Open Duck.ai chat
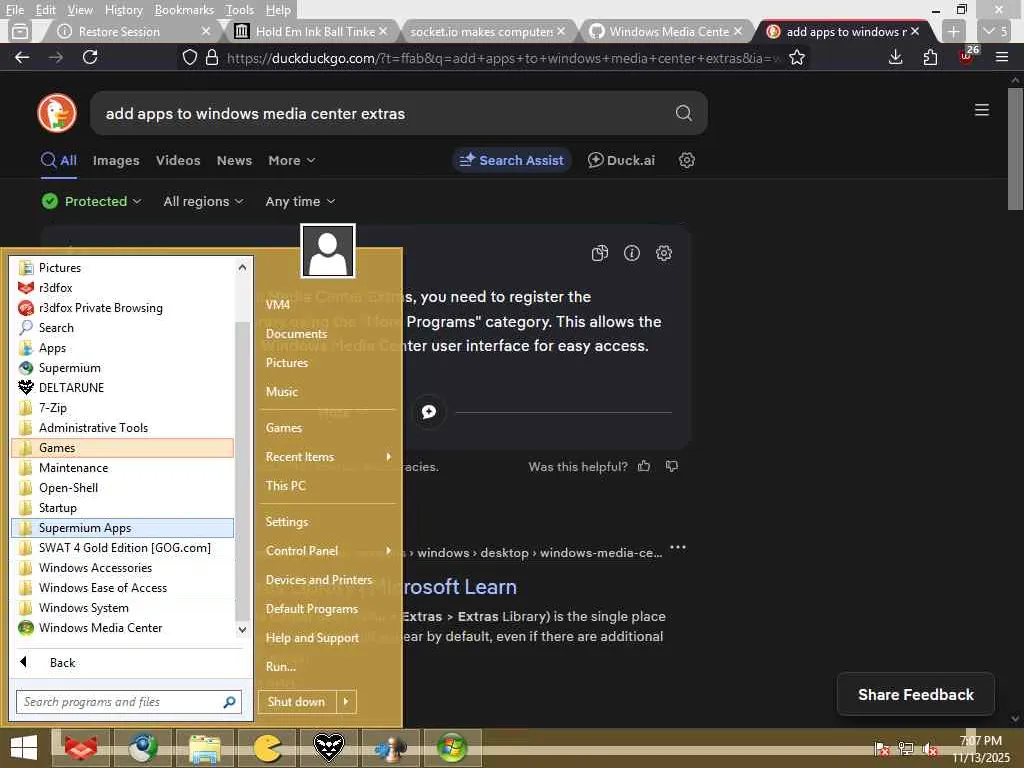1024x768 pixels. tap(621, 160)
